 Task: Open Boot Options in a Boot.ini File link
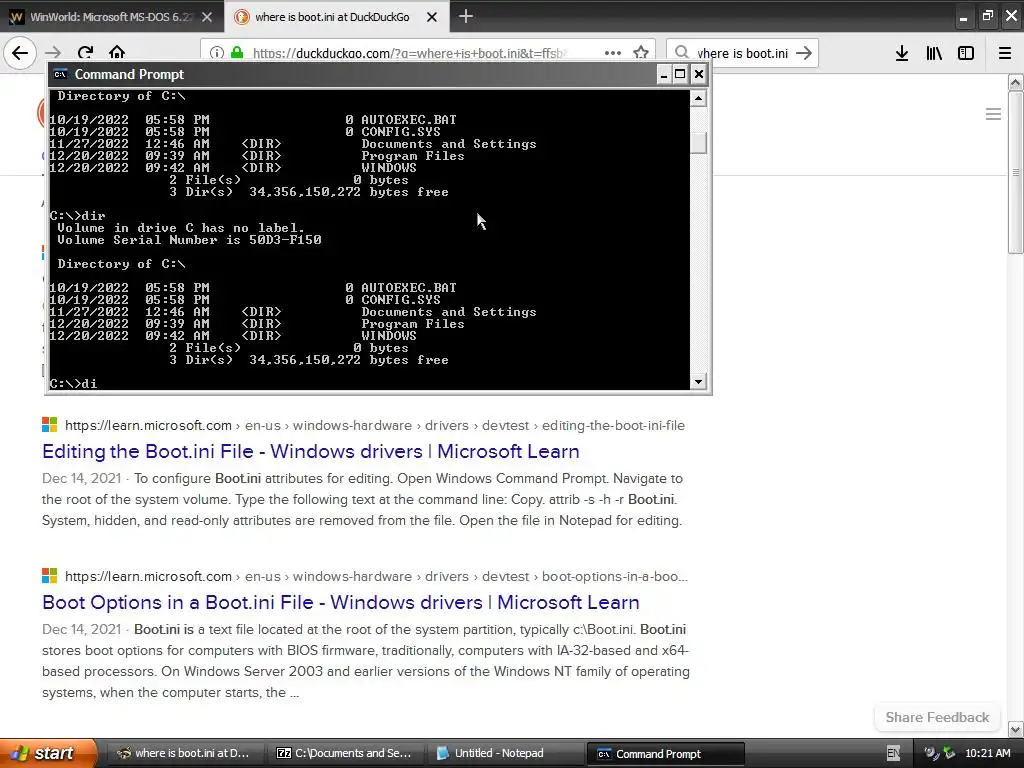tap(341, 602)
